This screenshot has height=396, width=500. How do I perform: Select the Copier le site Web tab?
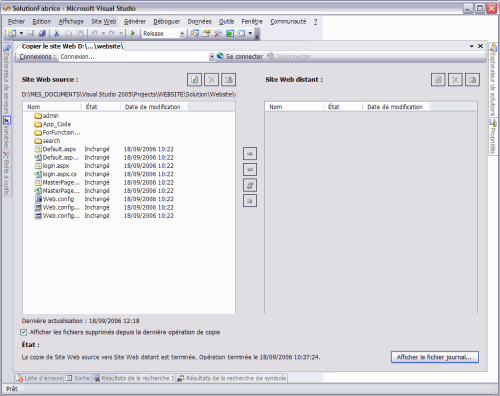(x=72, y=46)
